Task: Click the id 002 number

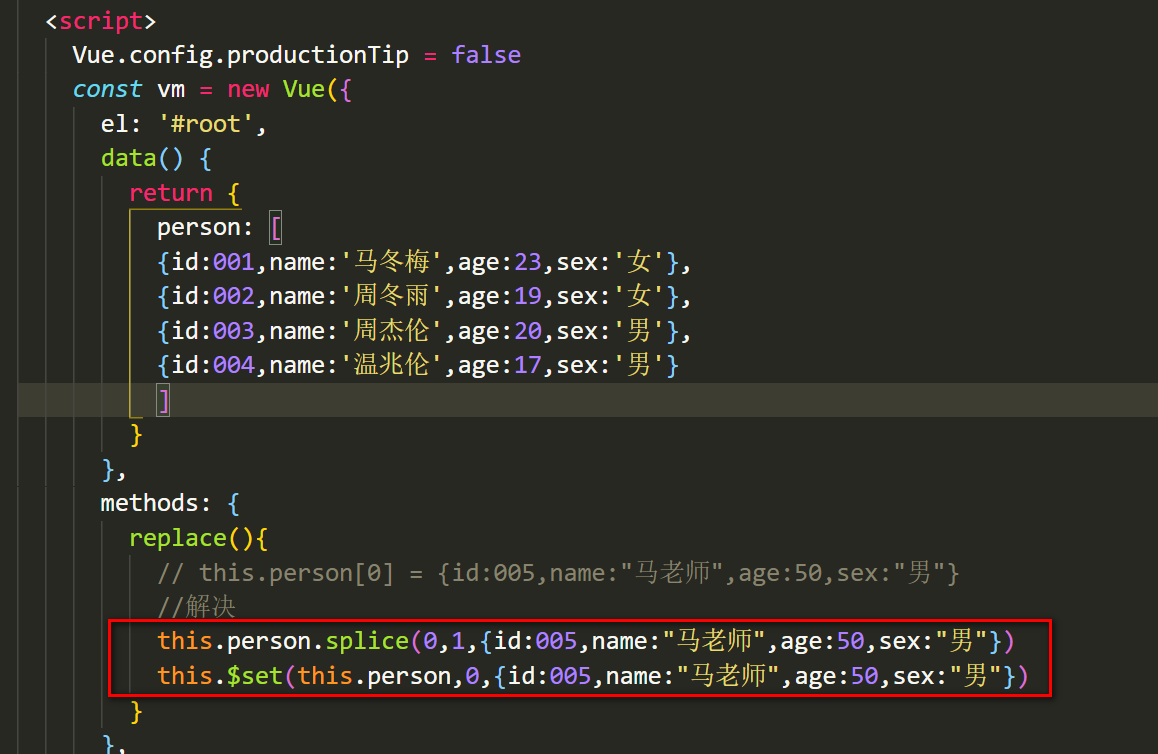Action: 233,296
